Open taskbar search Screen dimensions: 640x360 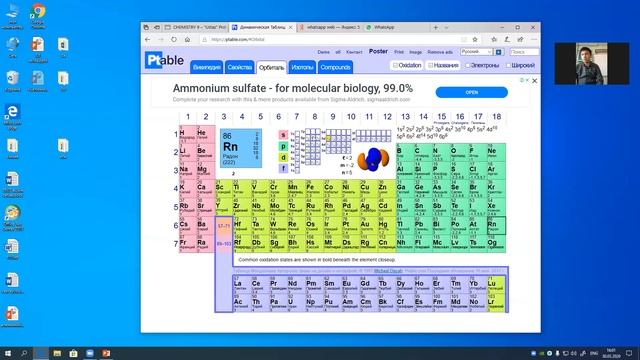tap(24, 353)
